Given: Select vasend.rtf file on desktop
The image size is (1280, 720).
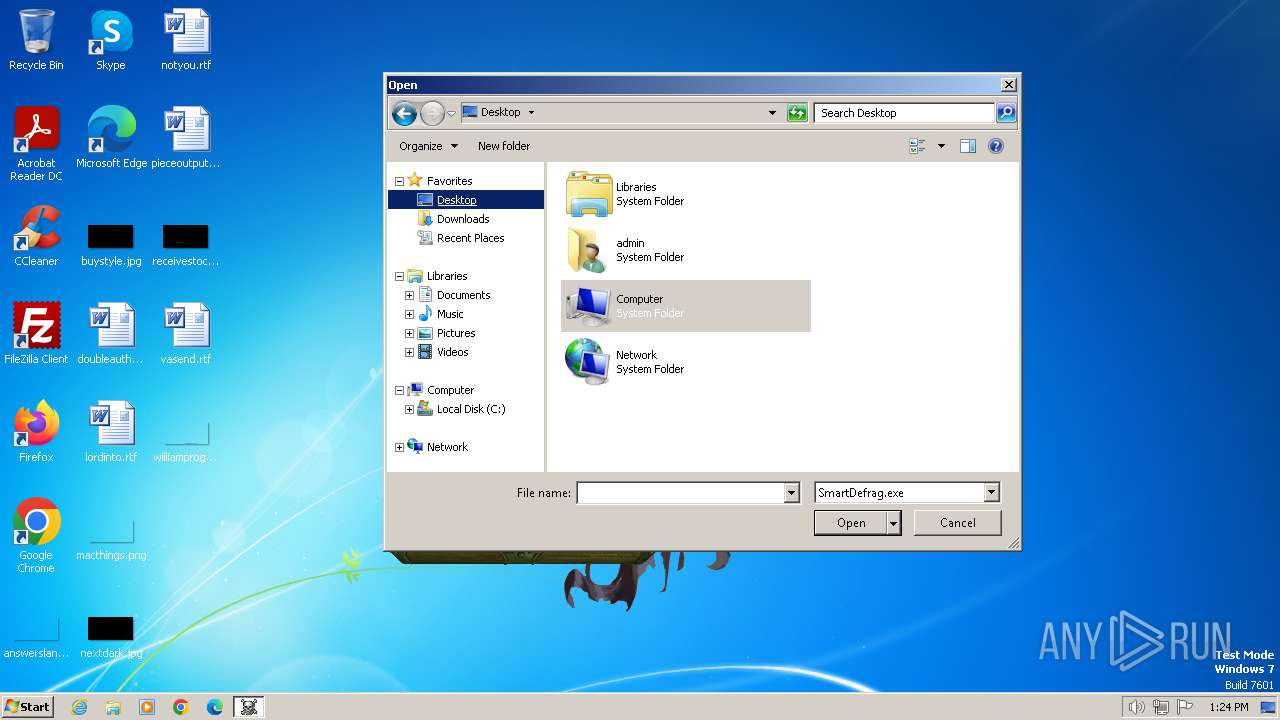Looking at the screenshot, I should pos(186,334).
